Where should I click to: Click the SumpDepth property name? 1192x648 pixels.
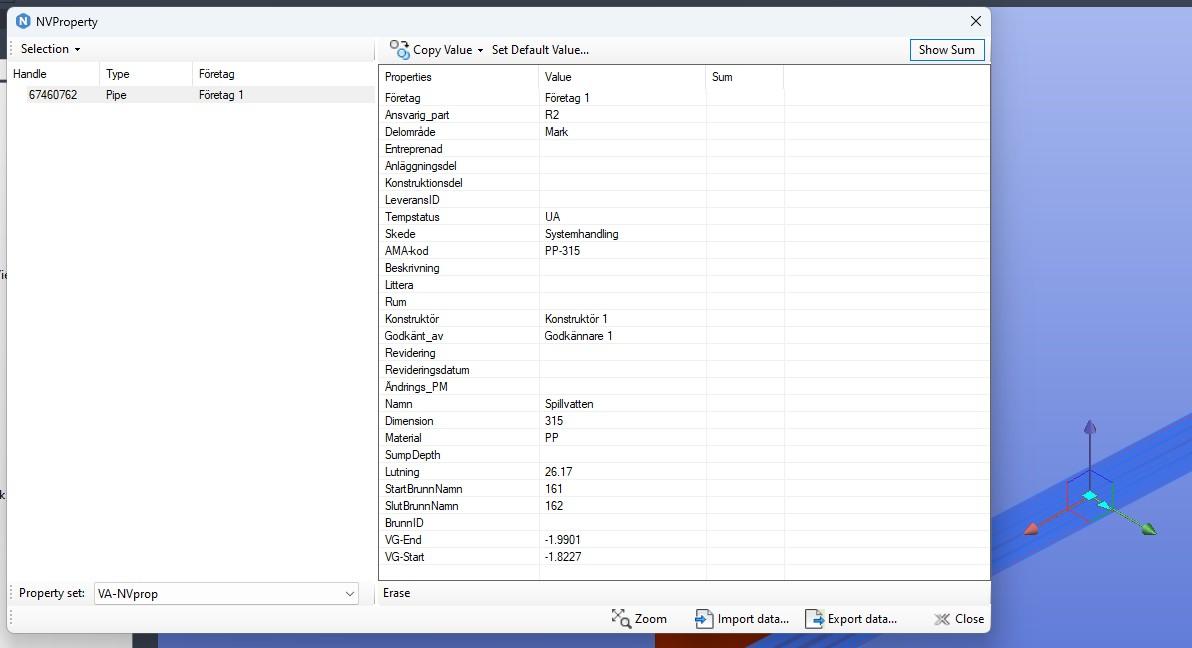[413, 455]
